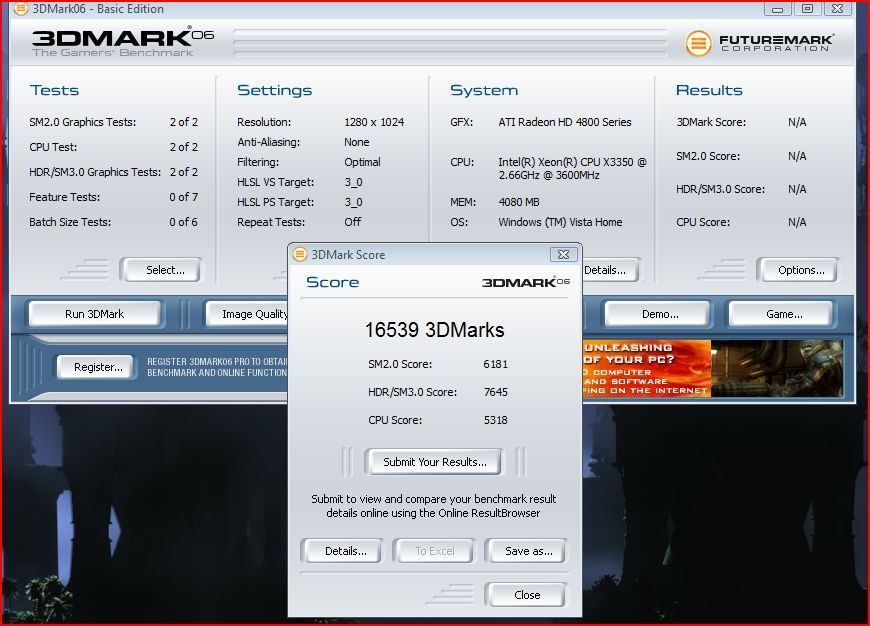Open the Options... results dialog
The height and width of the screenshot is (626, 870).
pos(798,270)
